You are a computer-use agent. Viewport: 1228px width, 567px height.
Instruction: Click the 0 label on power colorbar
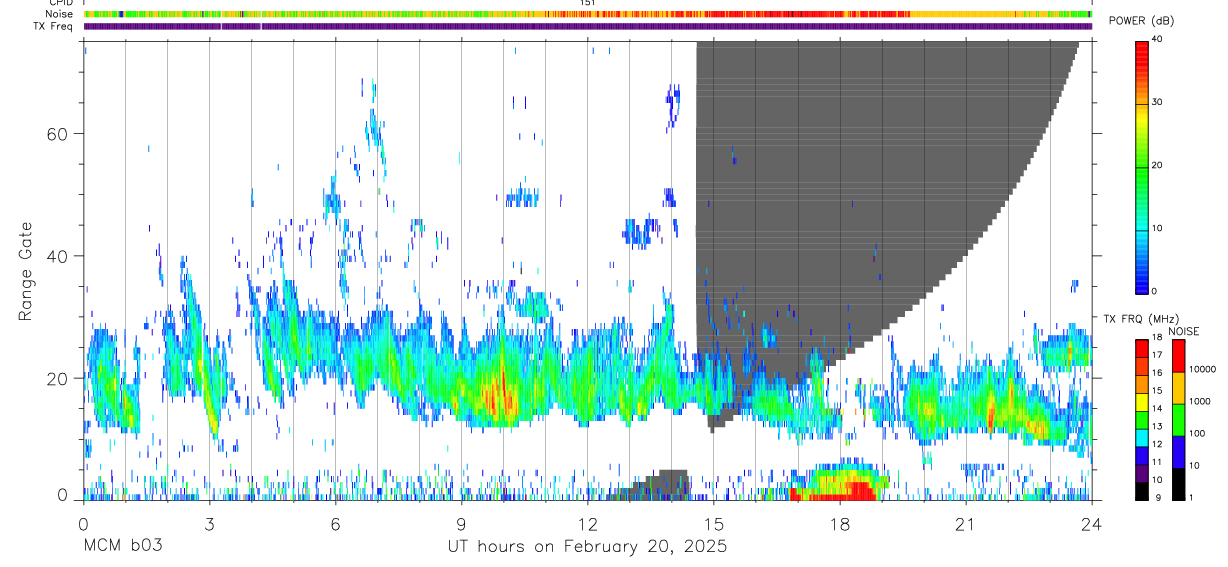click(1153, 291)
